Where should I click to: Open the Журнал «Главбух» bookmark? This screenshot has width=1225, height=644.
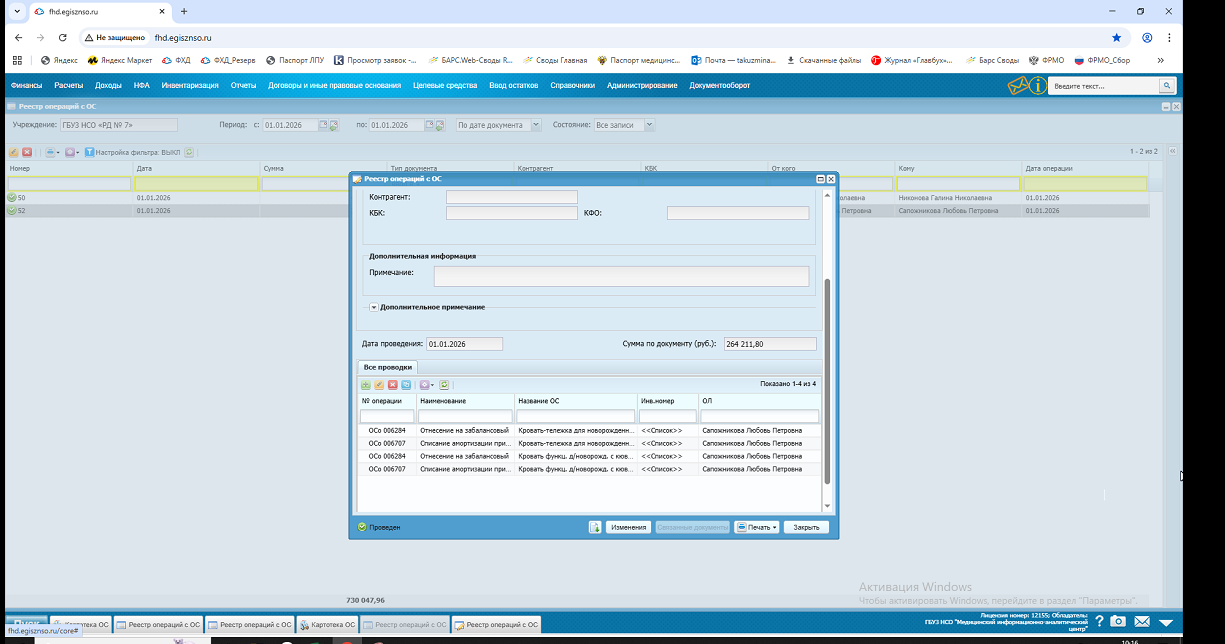(x=910, y=60)
